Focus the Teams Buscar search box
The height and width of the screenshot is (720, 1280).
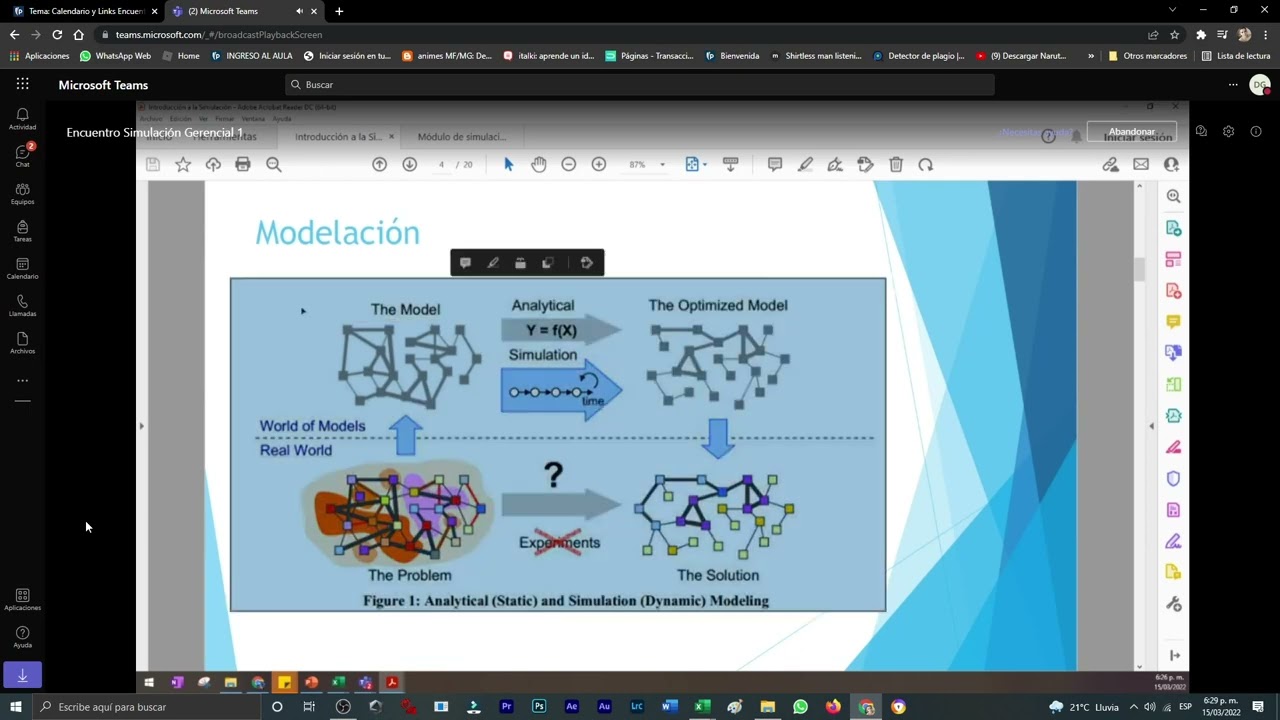point(640,85)
